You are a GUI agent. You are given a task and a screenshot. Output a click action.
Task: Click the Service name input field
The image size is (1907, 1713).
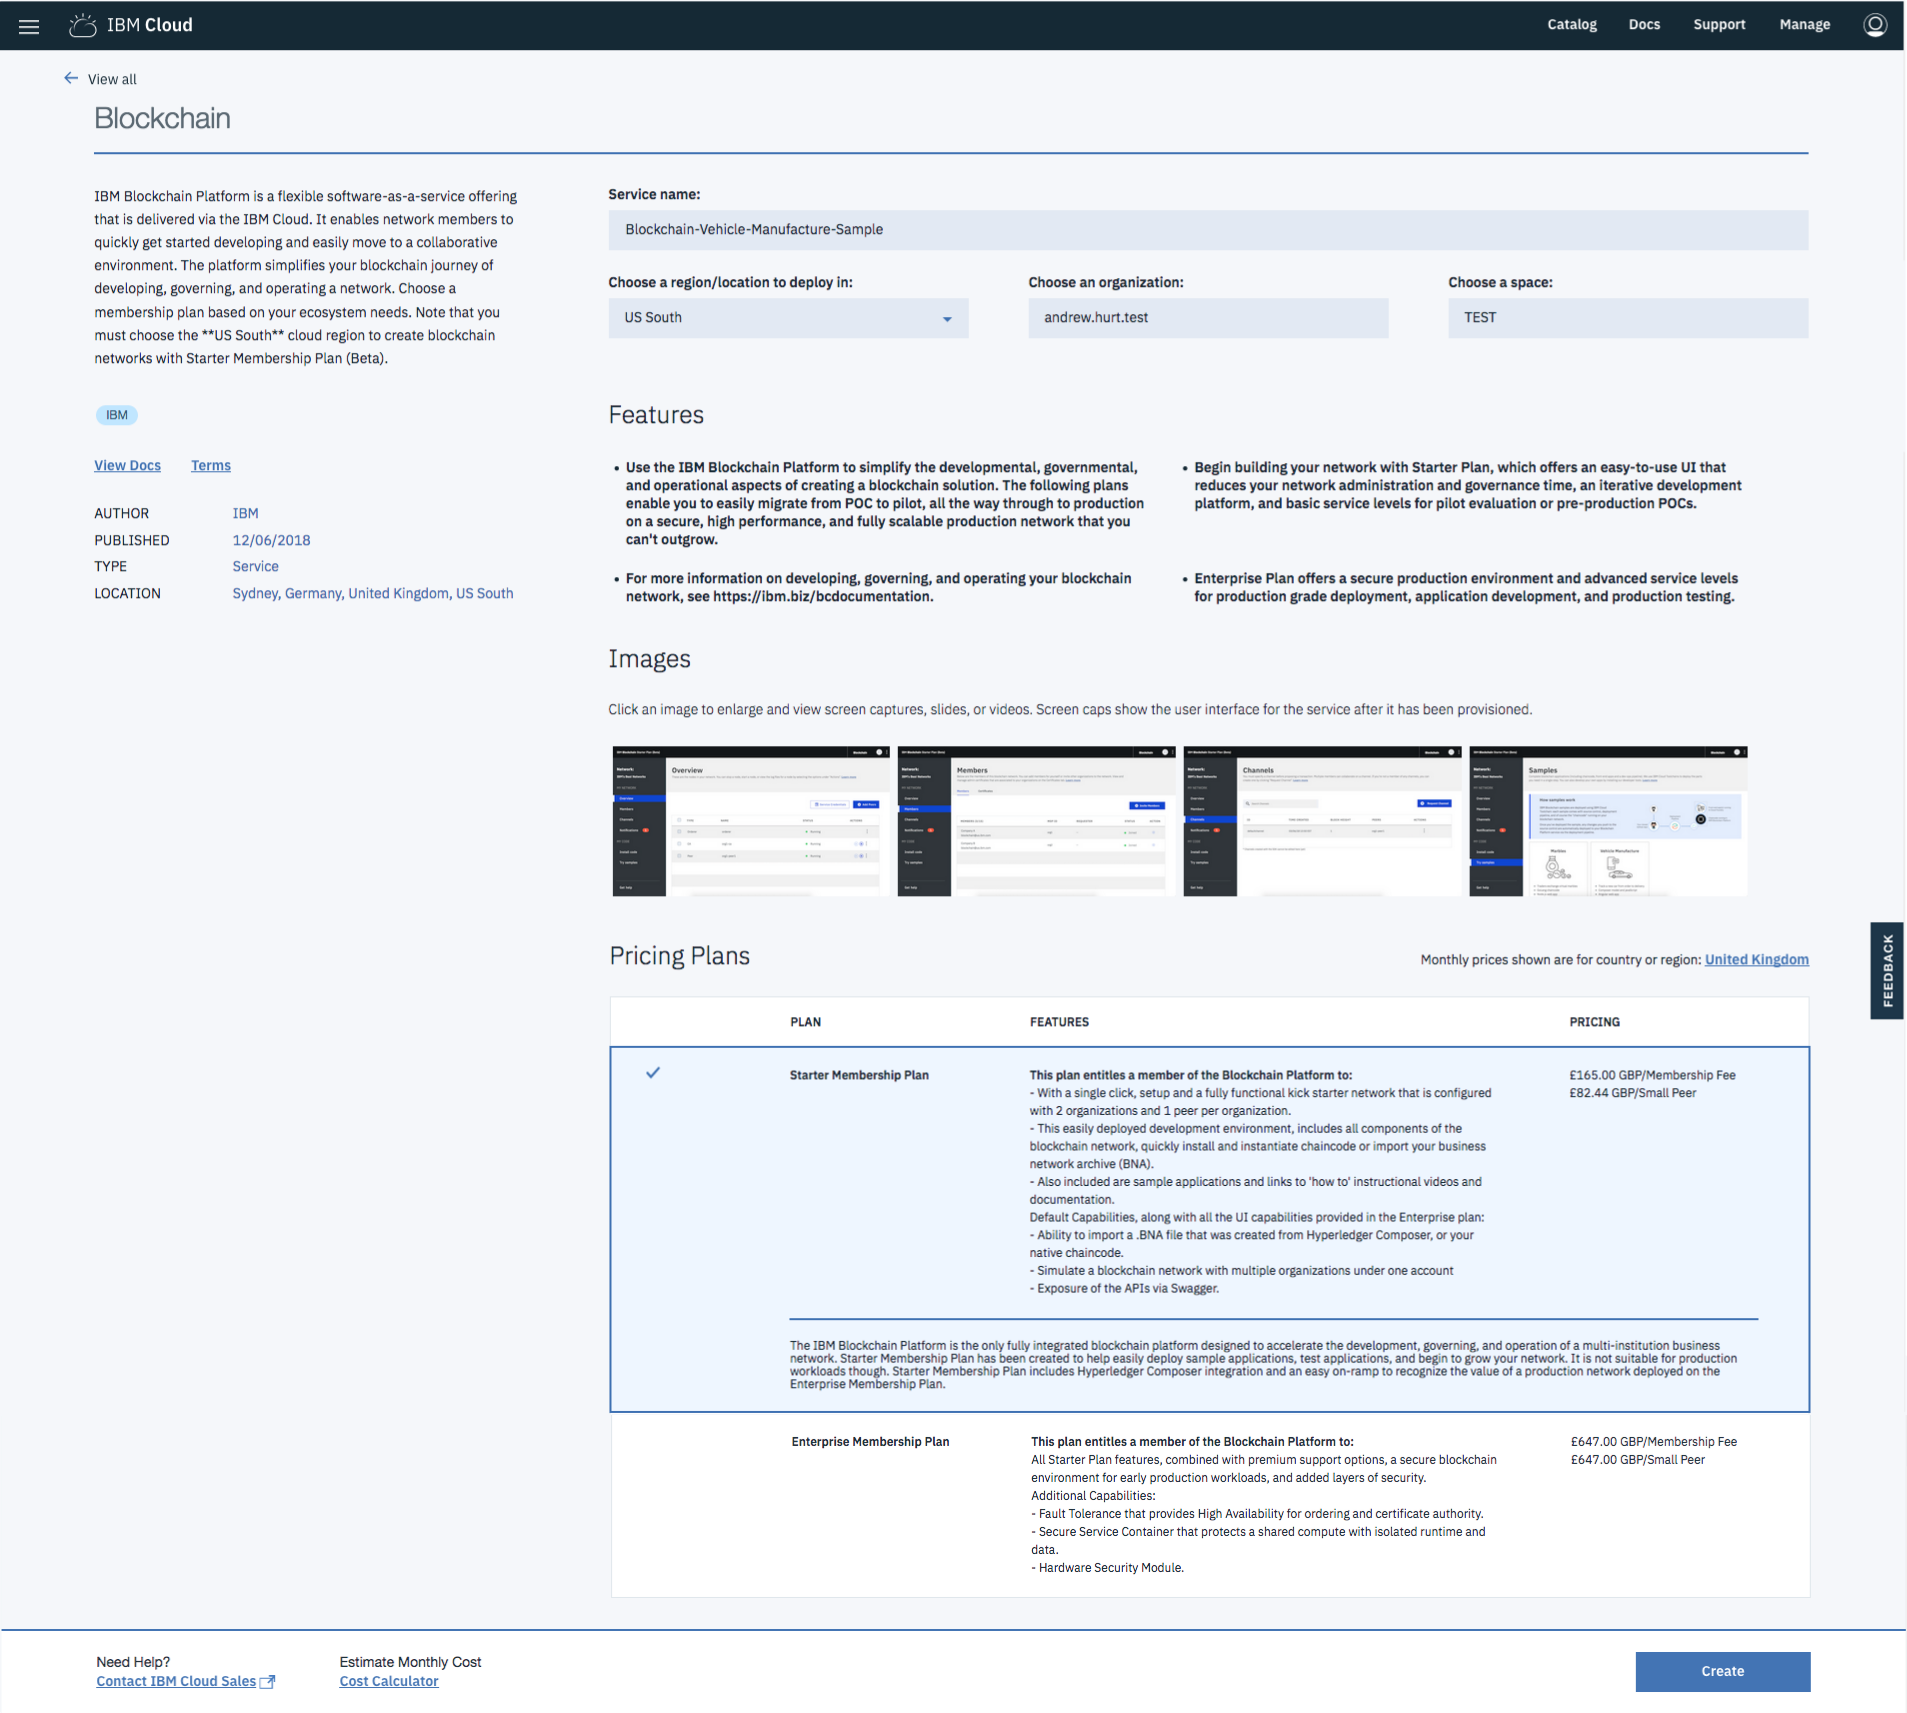(x=1208, y=230)
